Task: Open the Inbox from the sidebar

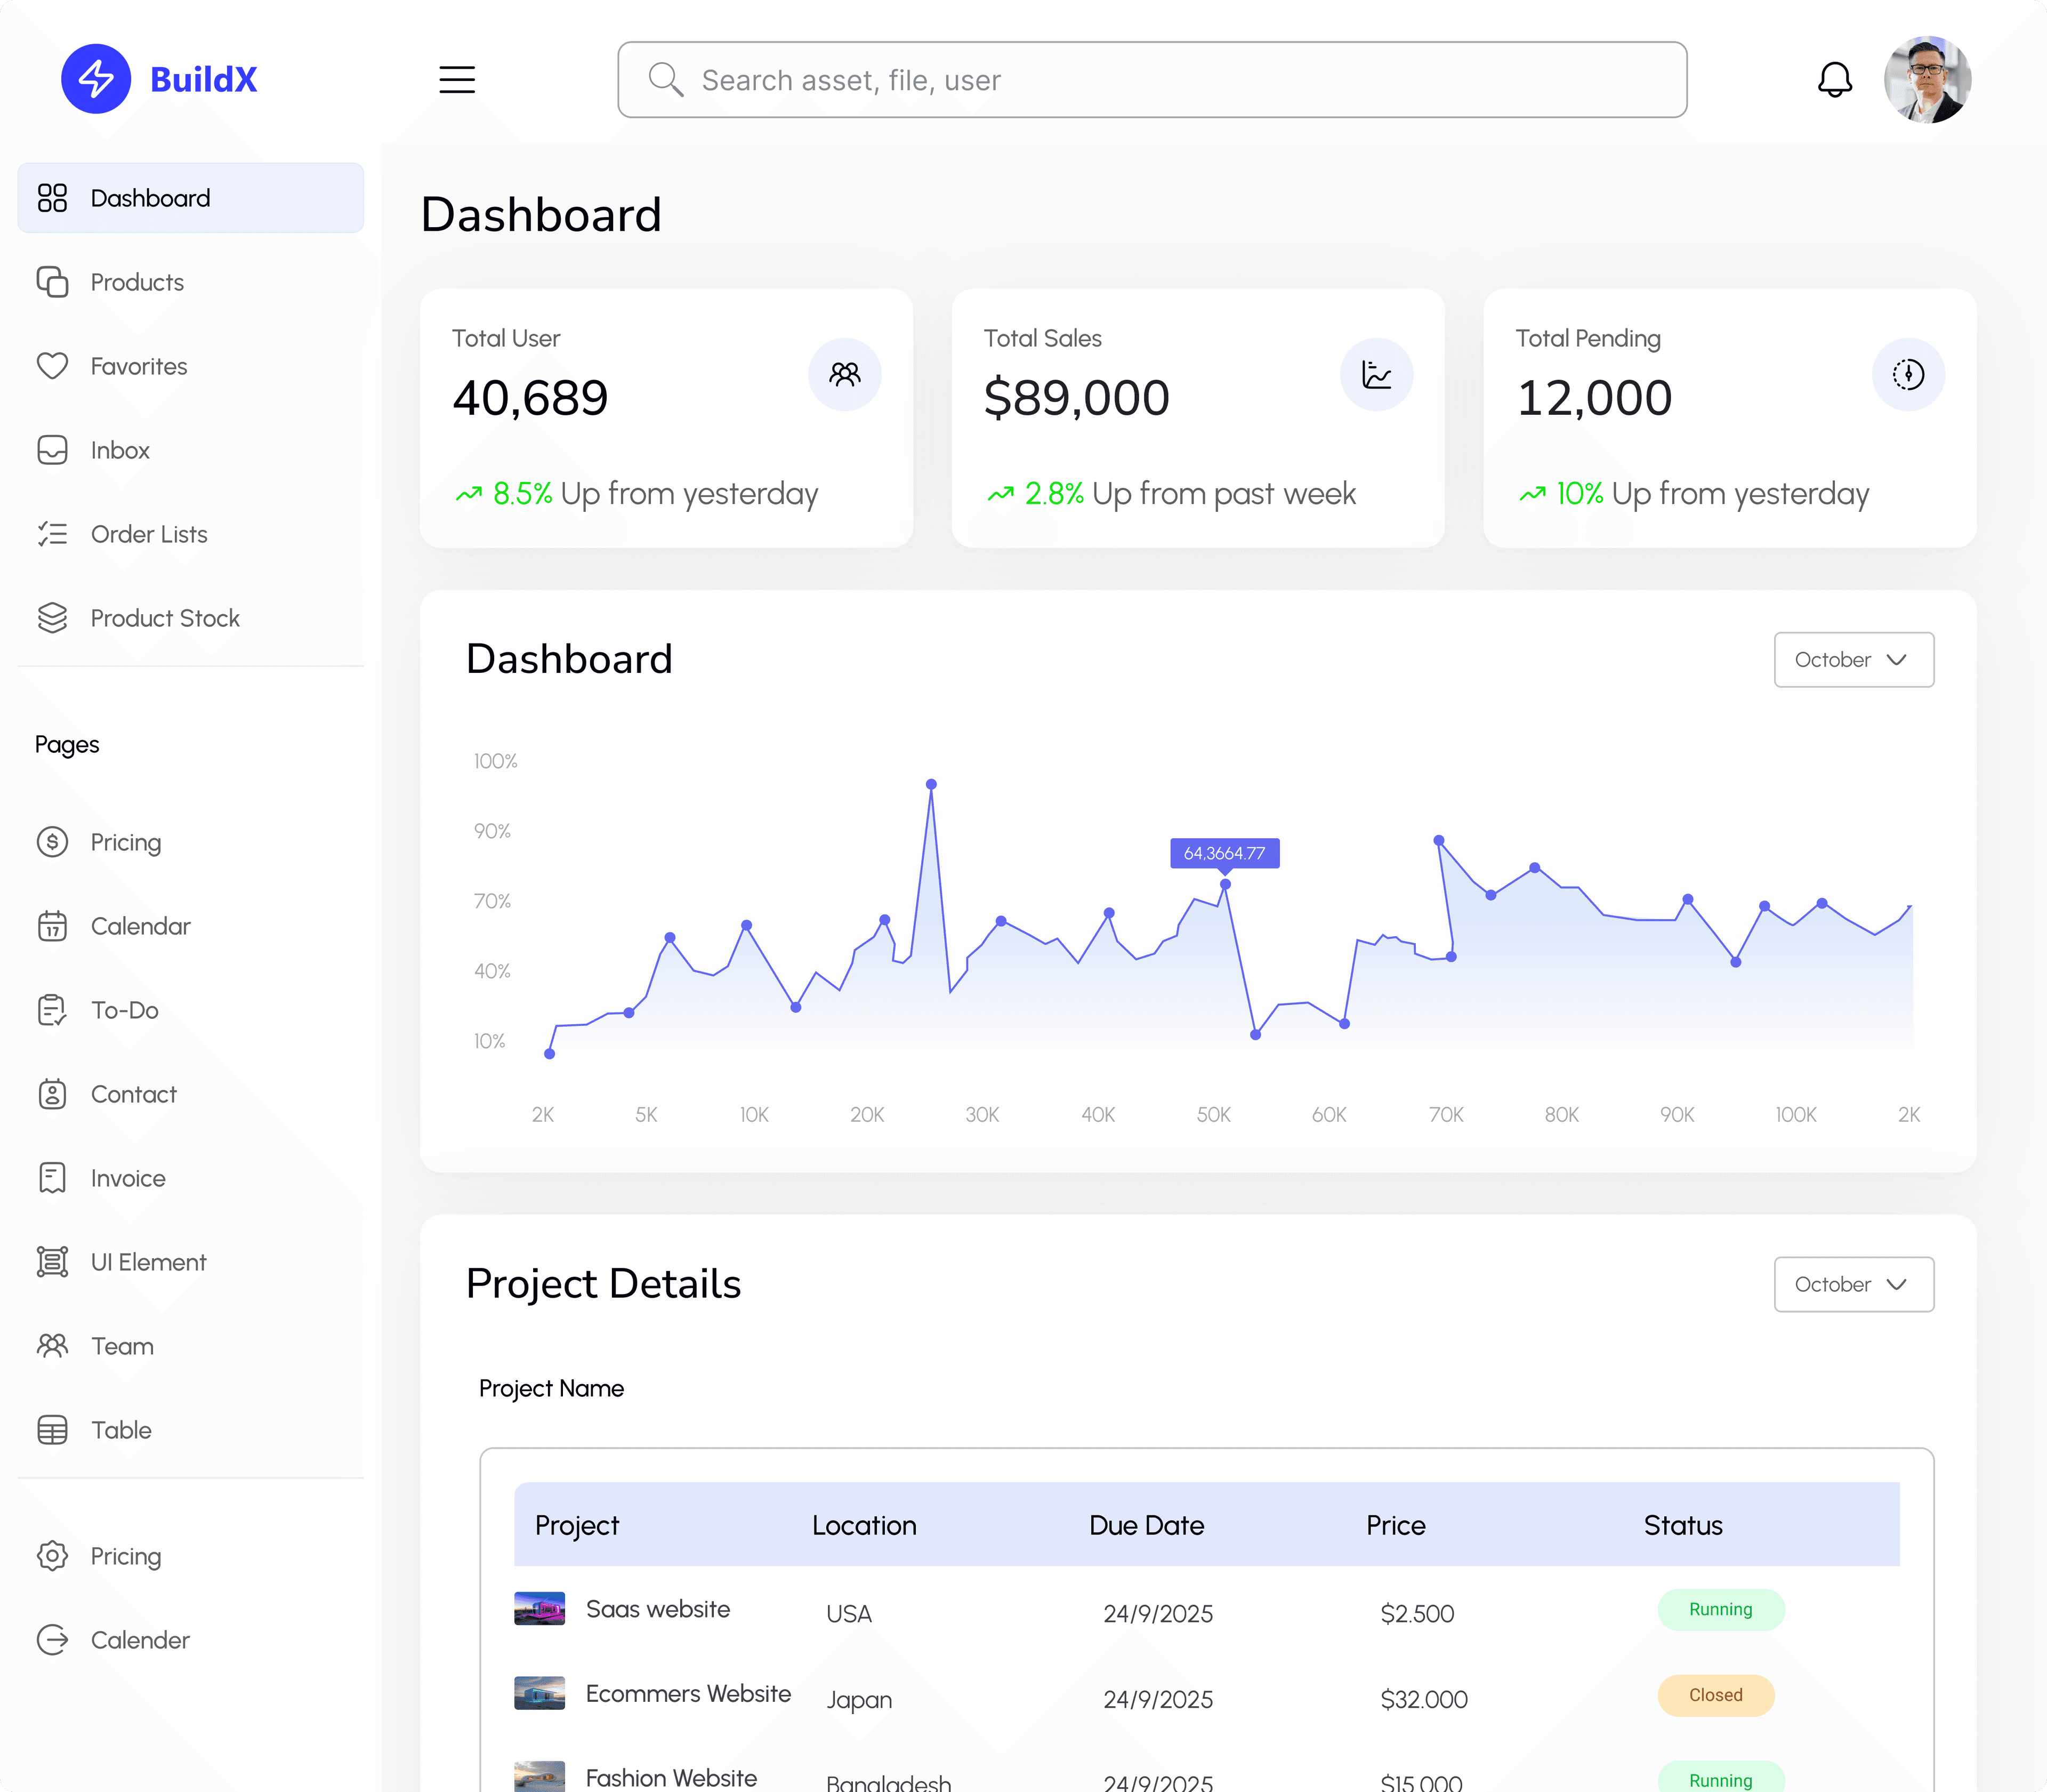Action: tap(120, 450)
